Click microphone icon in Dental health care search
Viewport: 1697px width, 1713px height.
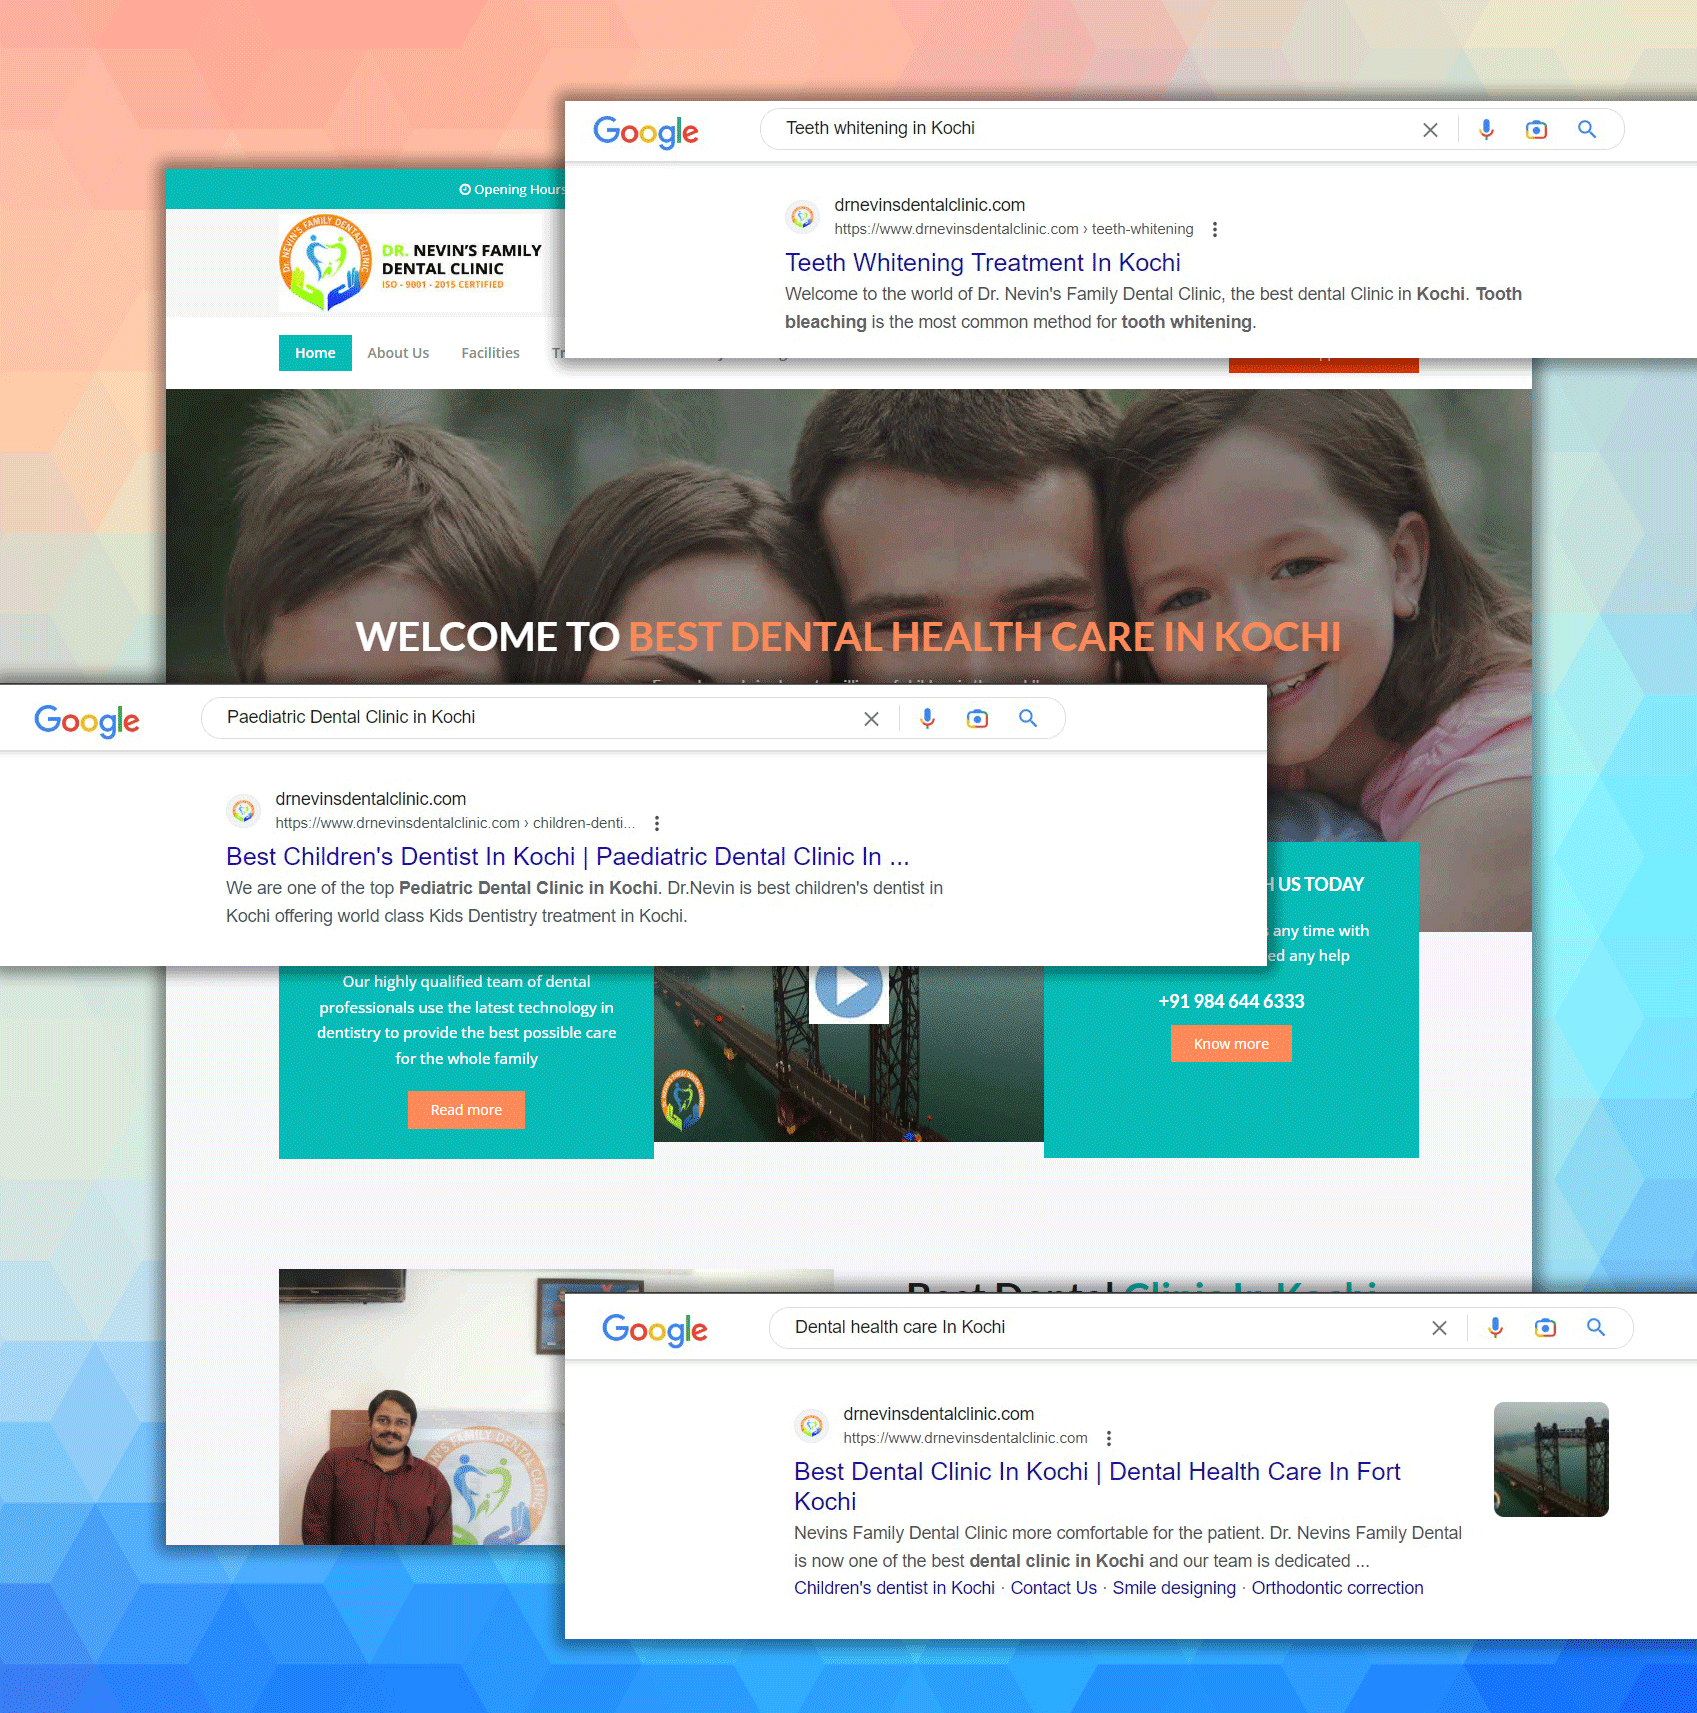pos(1495,1328)
